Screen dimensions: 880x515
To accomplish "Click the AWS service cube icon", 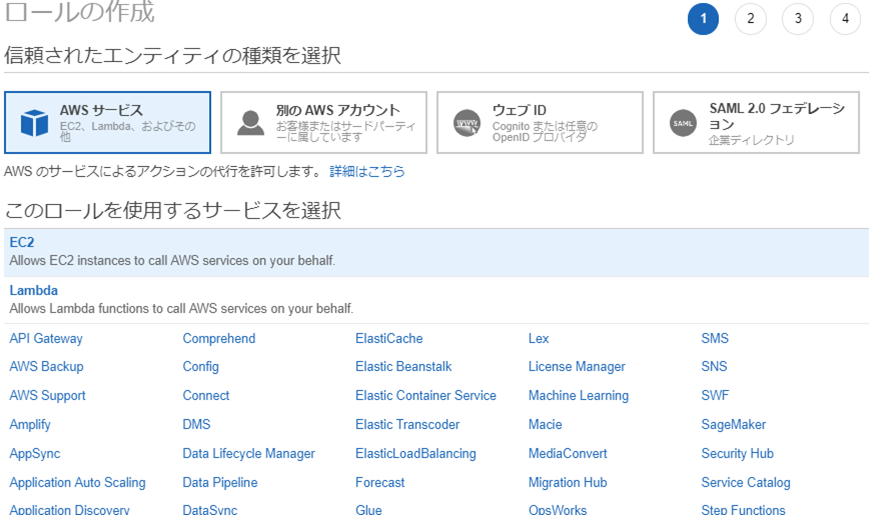I will (34, 122).
